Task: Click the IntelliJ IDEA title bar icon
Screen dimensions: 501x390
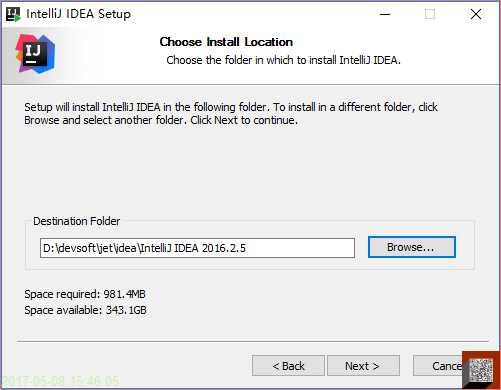Action: click(x=13, y=14)
